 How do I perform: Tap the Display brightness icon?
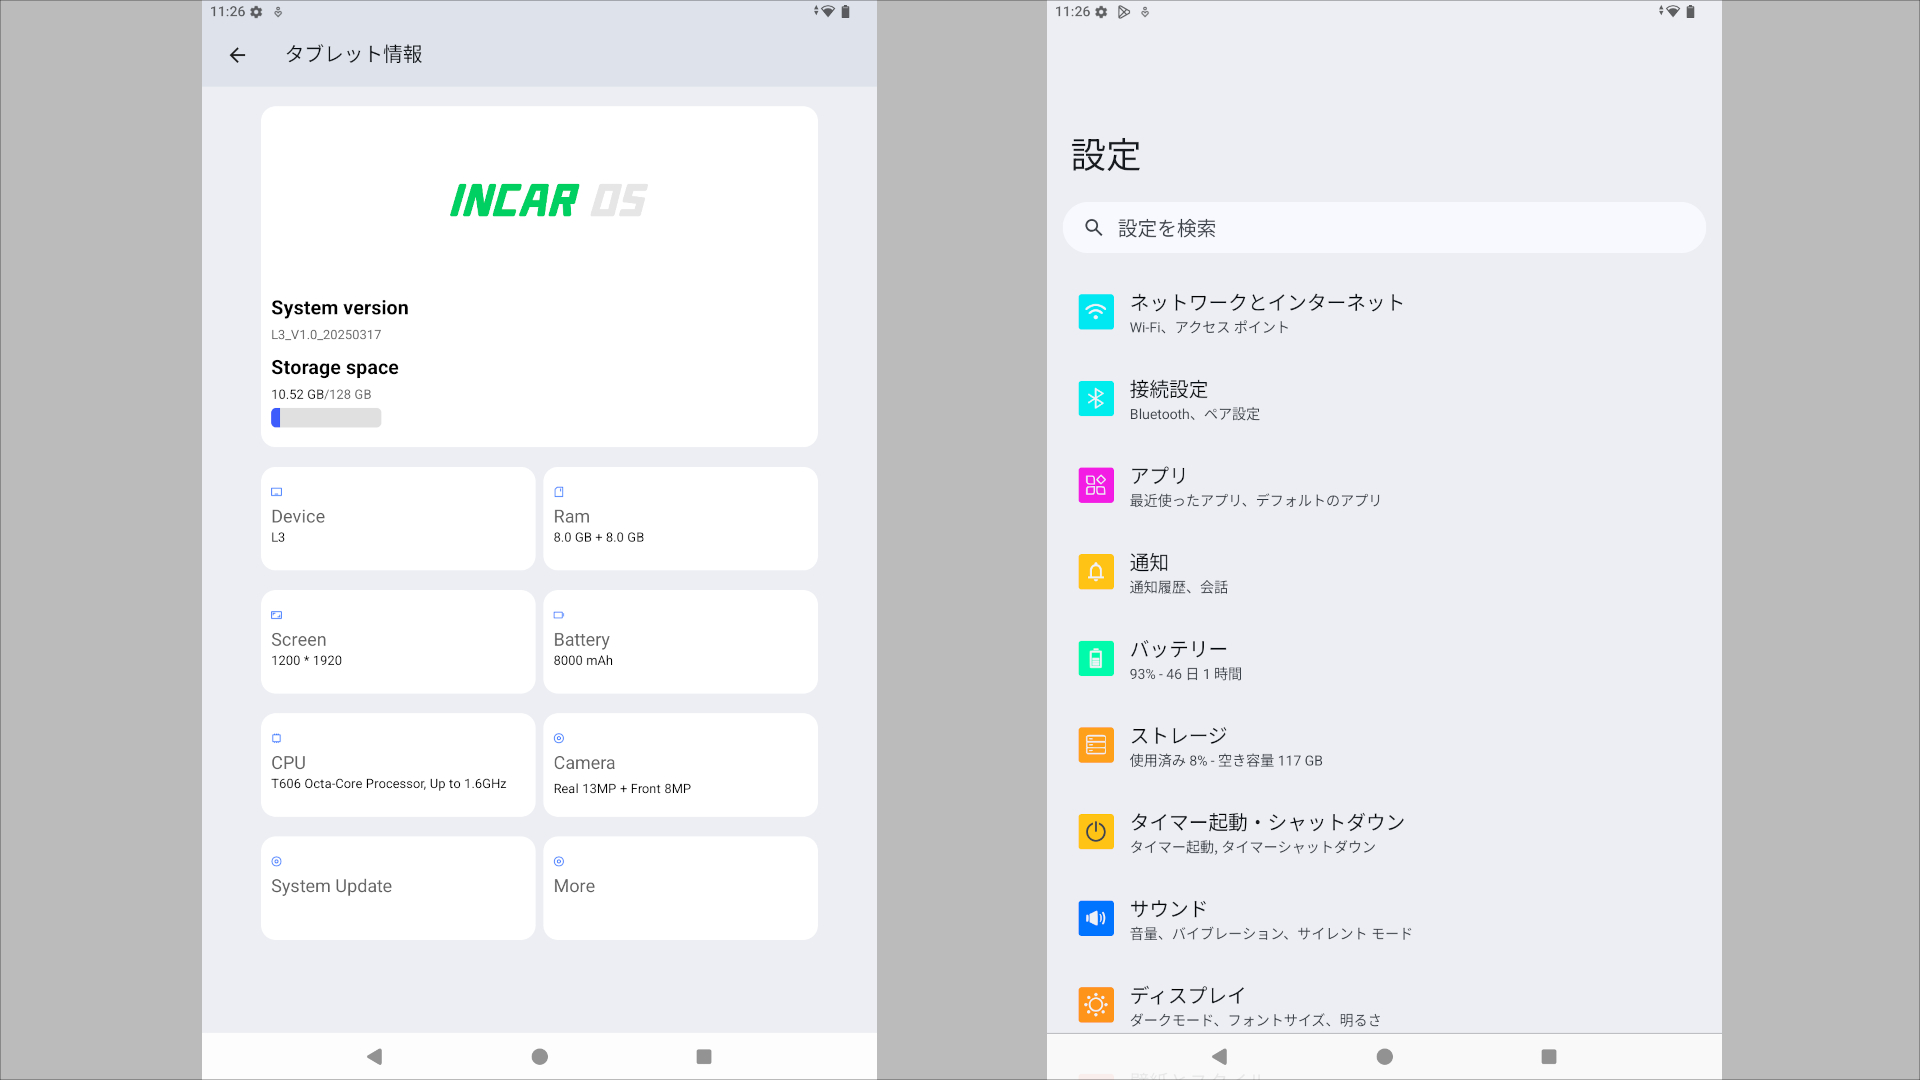(x=1095, y=1004)
